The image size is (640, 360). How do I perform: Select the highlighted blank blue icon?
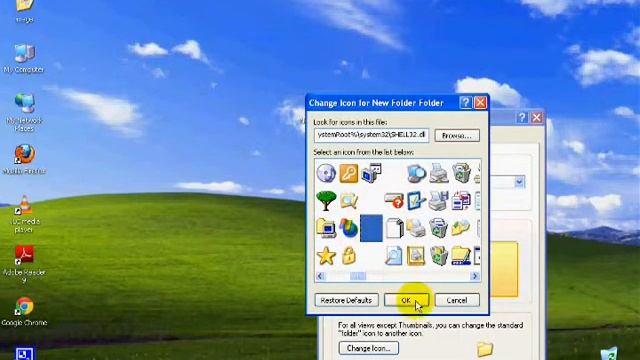point(371,228)
